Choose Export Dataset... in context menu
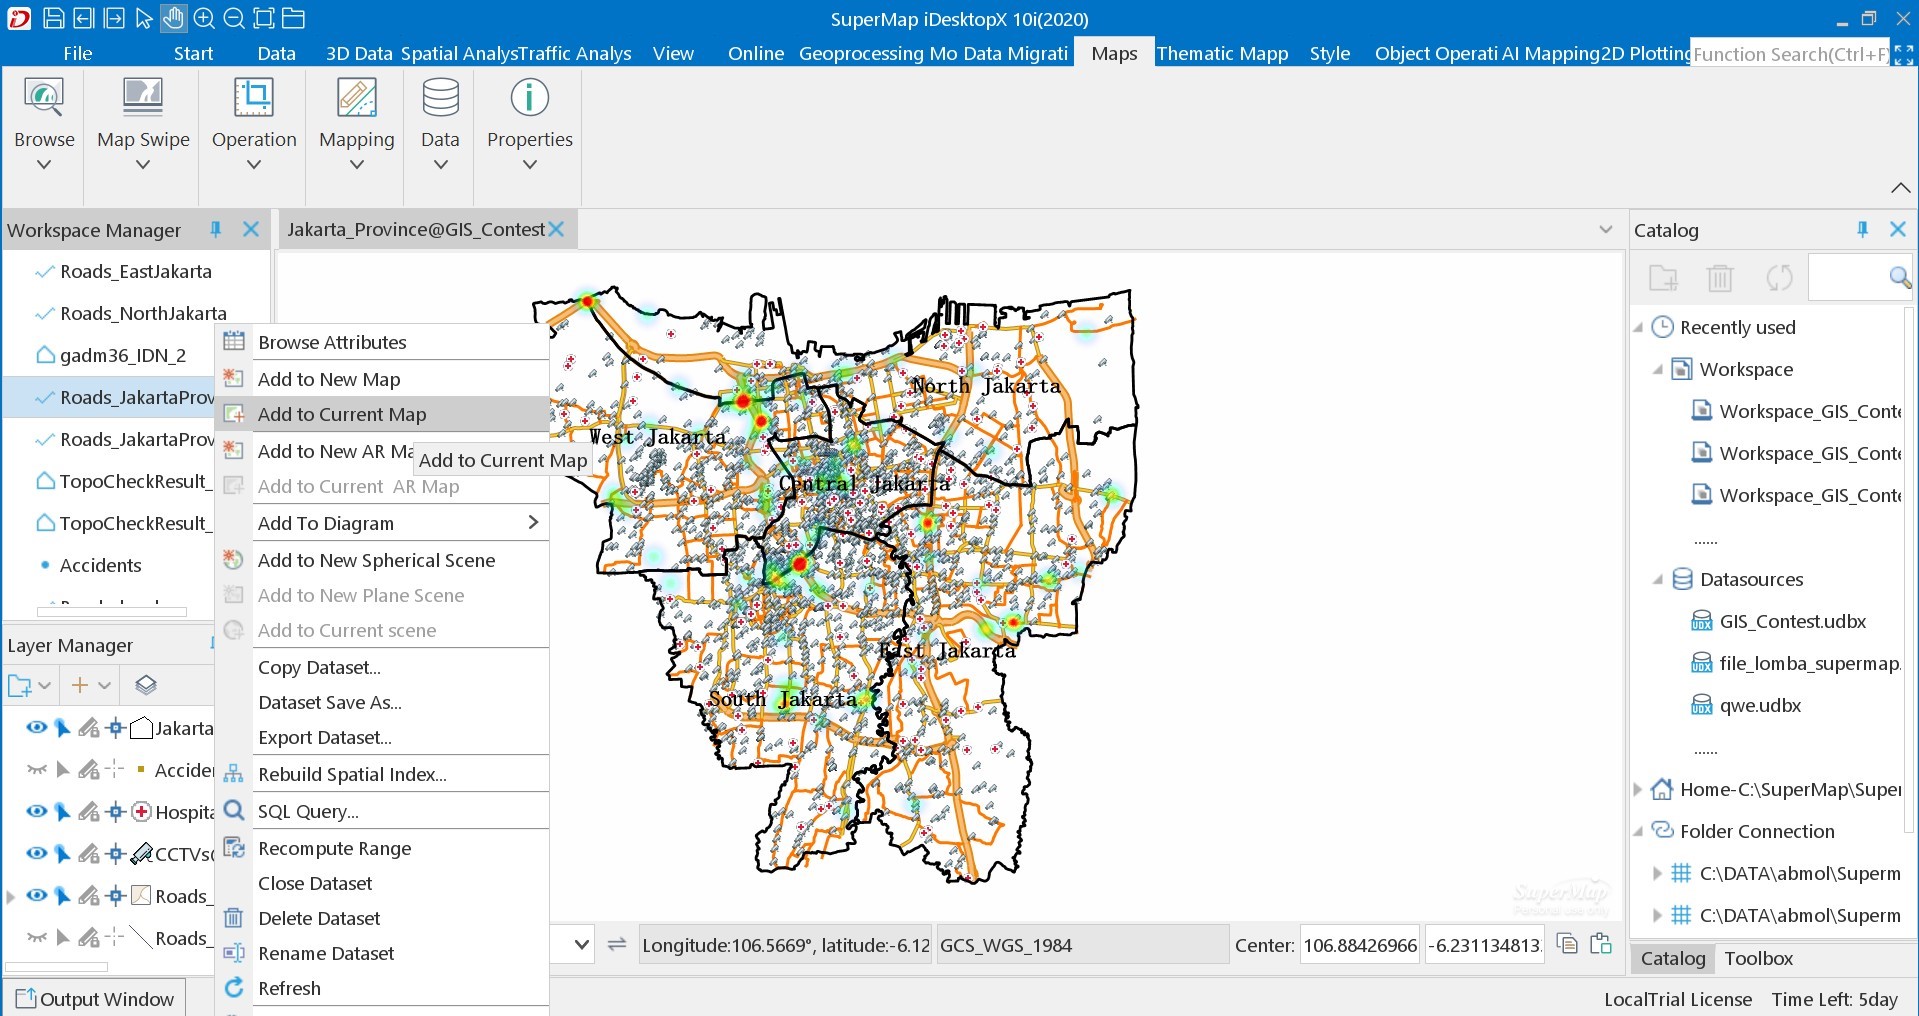 click(x=383, y=737)
